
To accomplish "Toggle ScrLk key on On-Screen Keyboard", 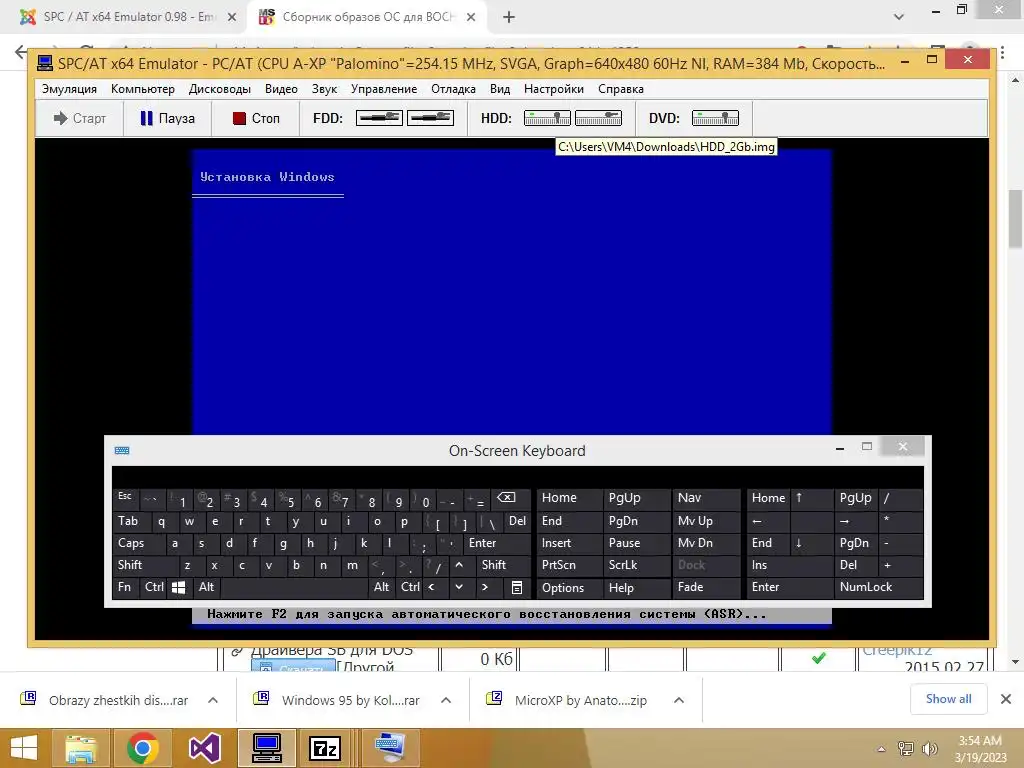I will [635, 565].
